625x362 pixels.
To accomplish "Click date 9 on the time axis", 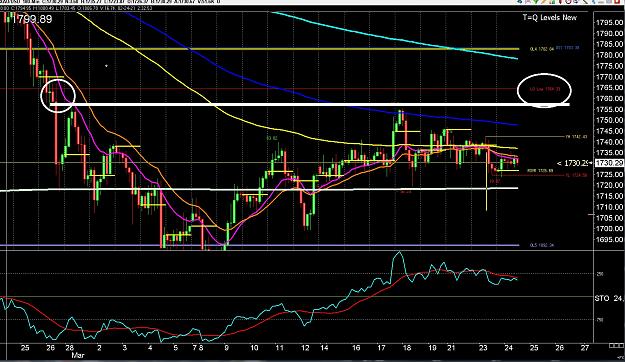I will (226, 348).
